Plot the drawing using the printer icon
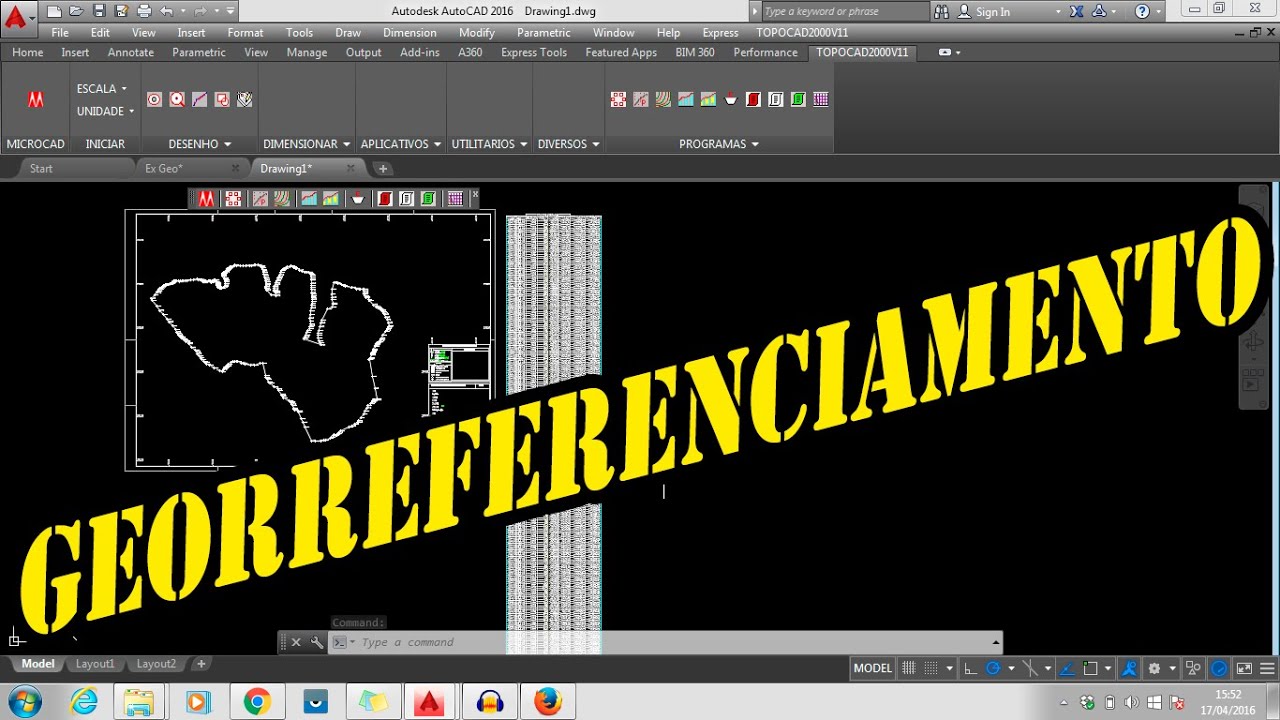The height and width of the screenshot is (720, 1280). tap(144, 11)
